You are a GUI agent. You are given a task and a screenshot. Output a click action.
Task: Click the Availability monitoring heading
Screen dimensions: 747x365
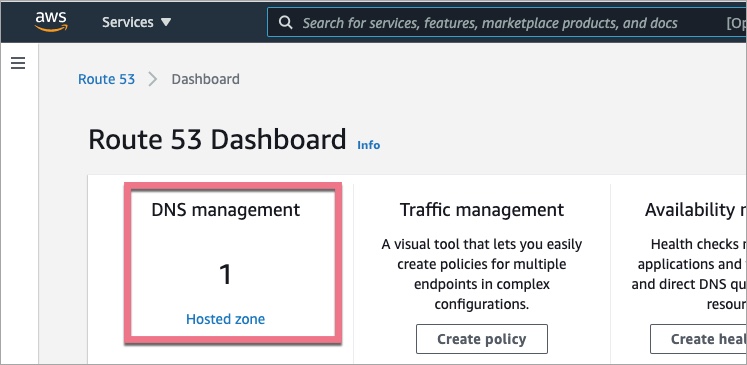tap(696, 210)
